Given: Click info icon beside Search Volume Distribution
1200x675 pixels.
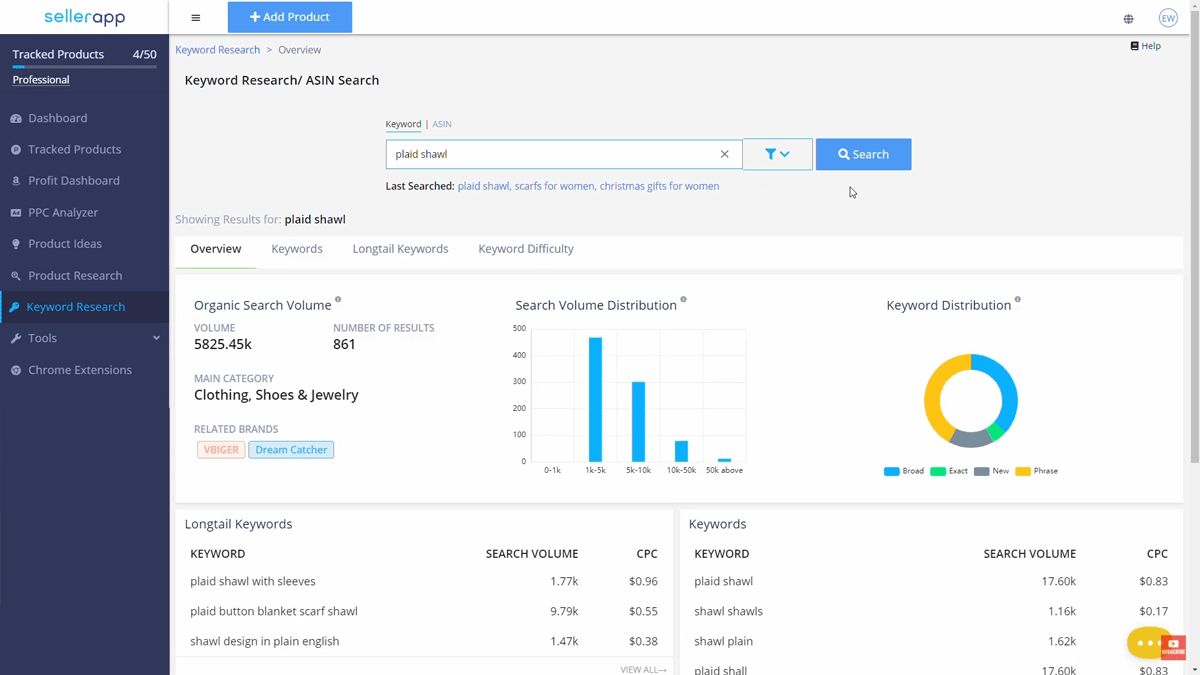Looking at the screenshot, I should pyautogui.click(x=684, y=300).
